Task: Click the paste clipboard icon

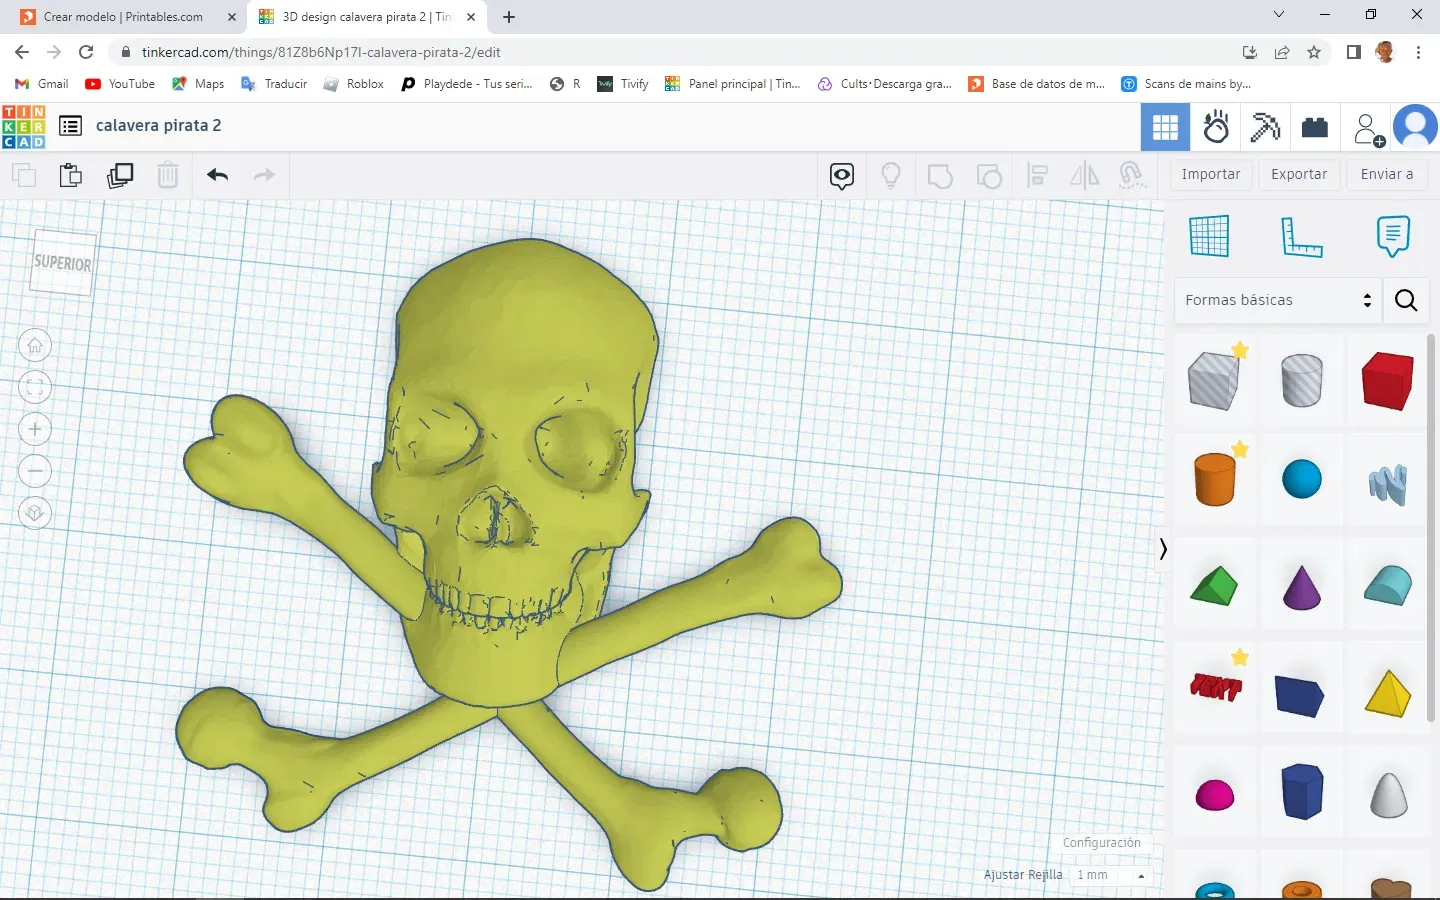Action: [x=71, y=176]
